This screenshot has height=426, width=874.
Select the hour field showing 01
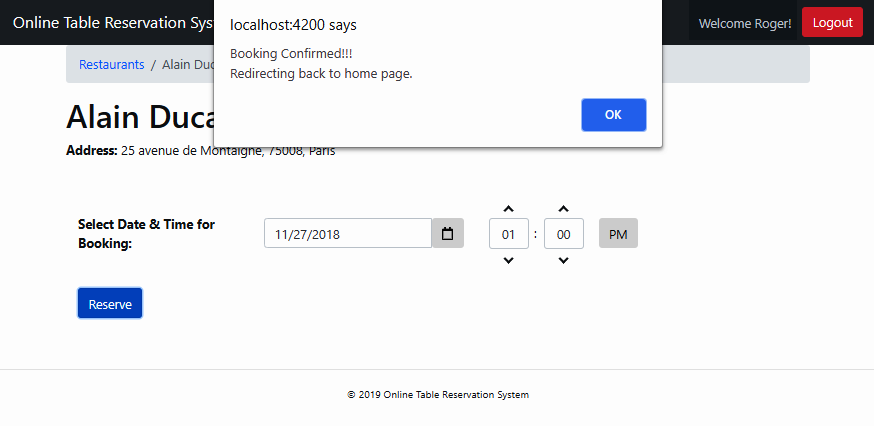508,234
